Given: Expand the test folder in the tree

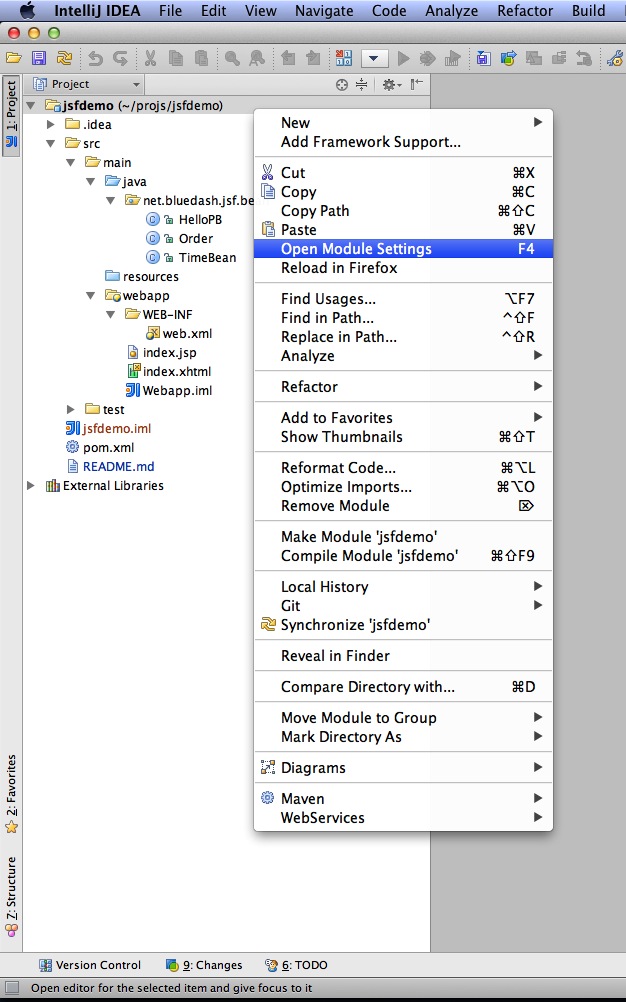Looking at the screenshot, I should tap(71, 409).
